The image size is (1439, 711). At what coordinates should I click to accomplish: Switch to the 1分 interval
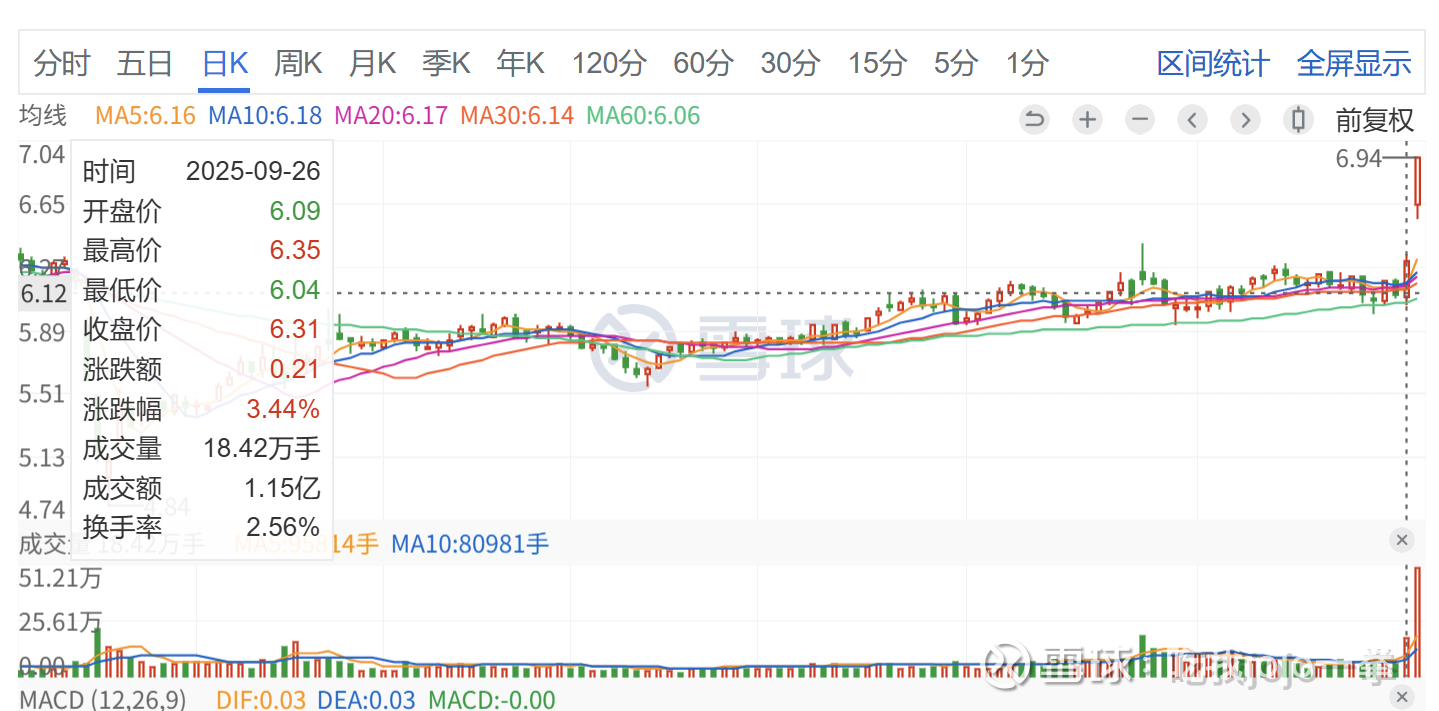tap(1027, 64)
